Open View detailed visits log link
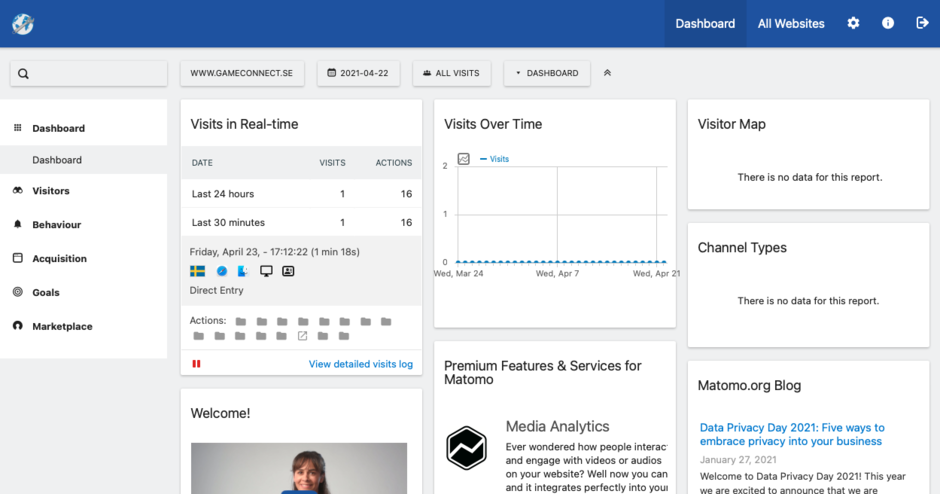Screen dimensions: 940x494 click(x=360, y=364)
